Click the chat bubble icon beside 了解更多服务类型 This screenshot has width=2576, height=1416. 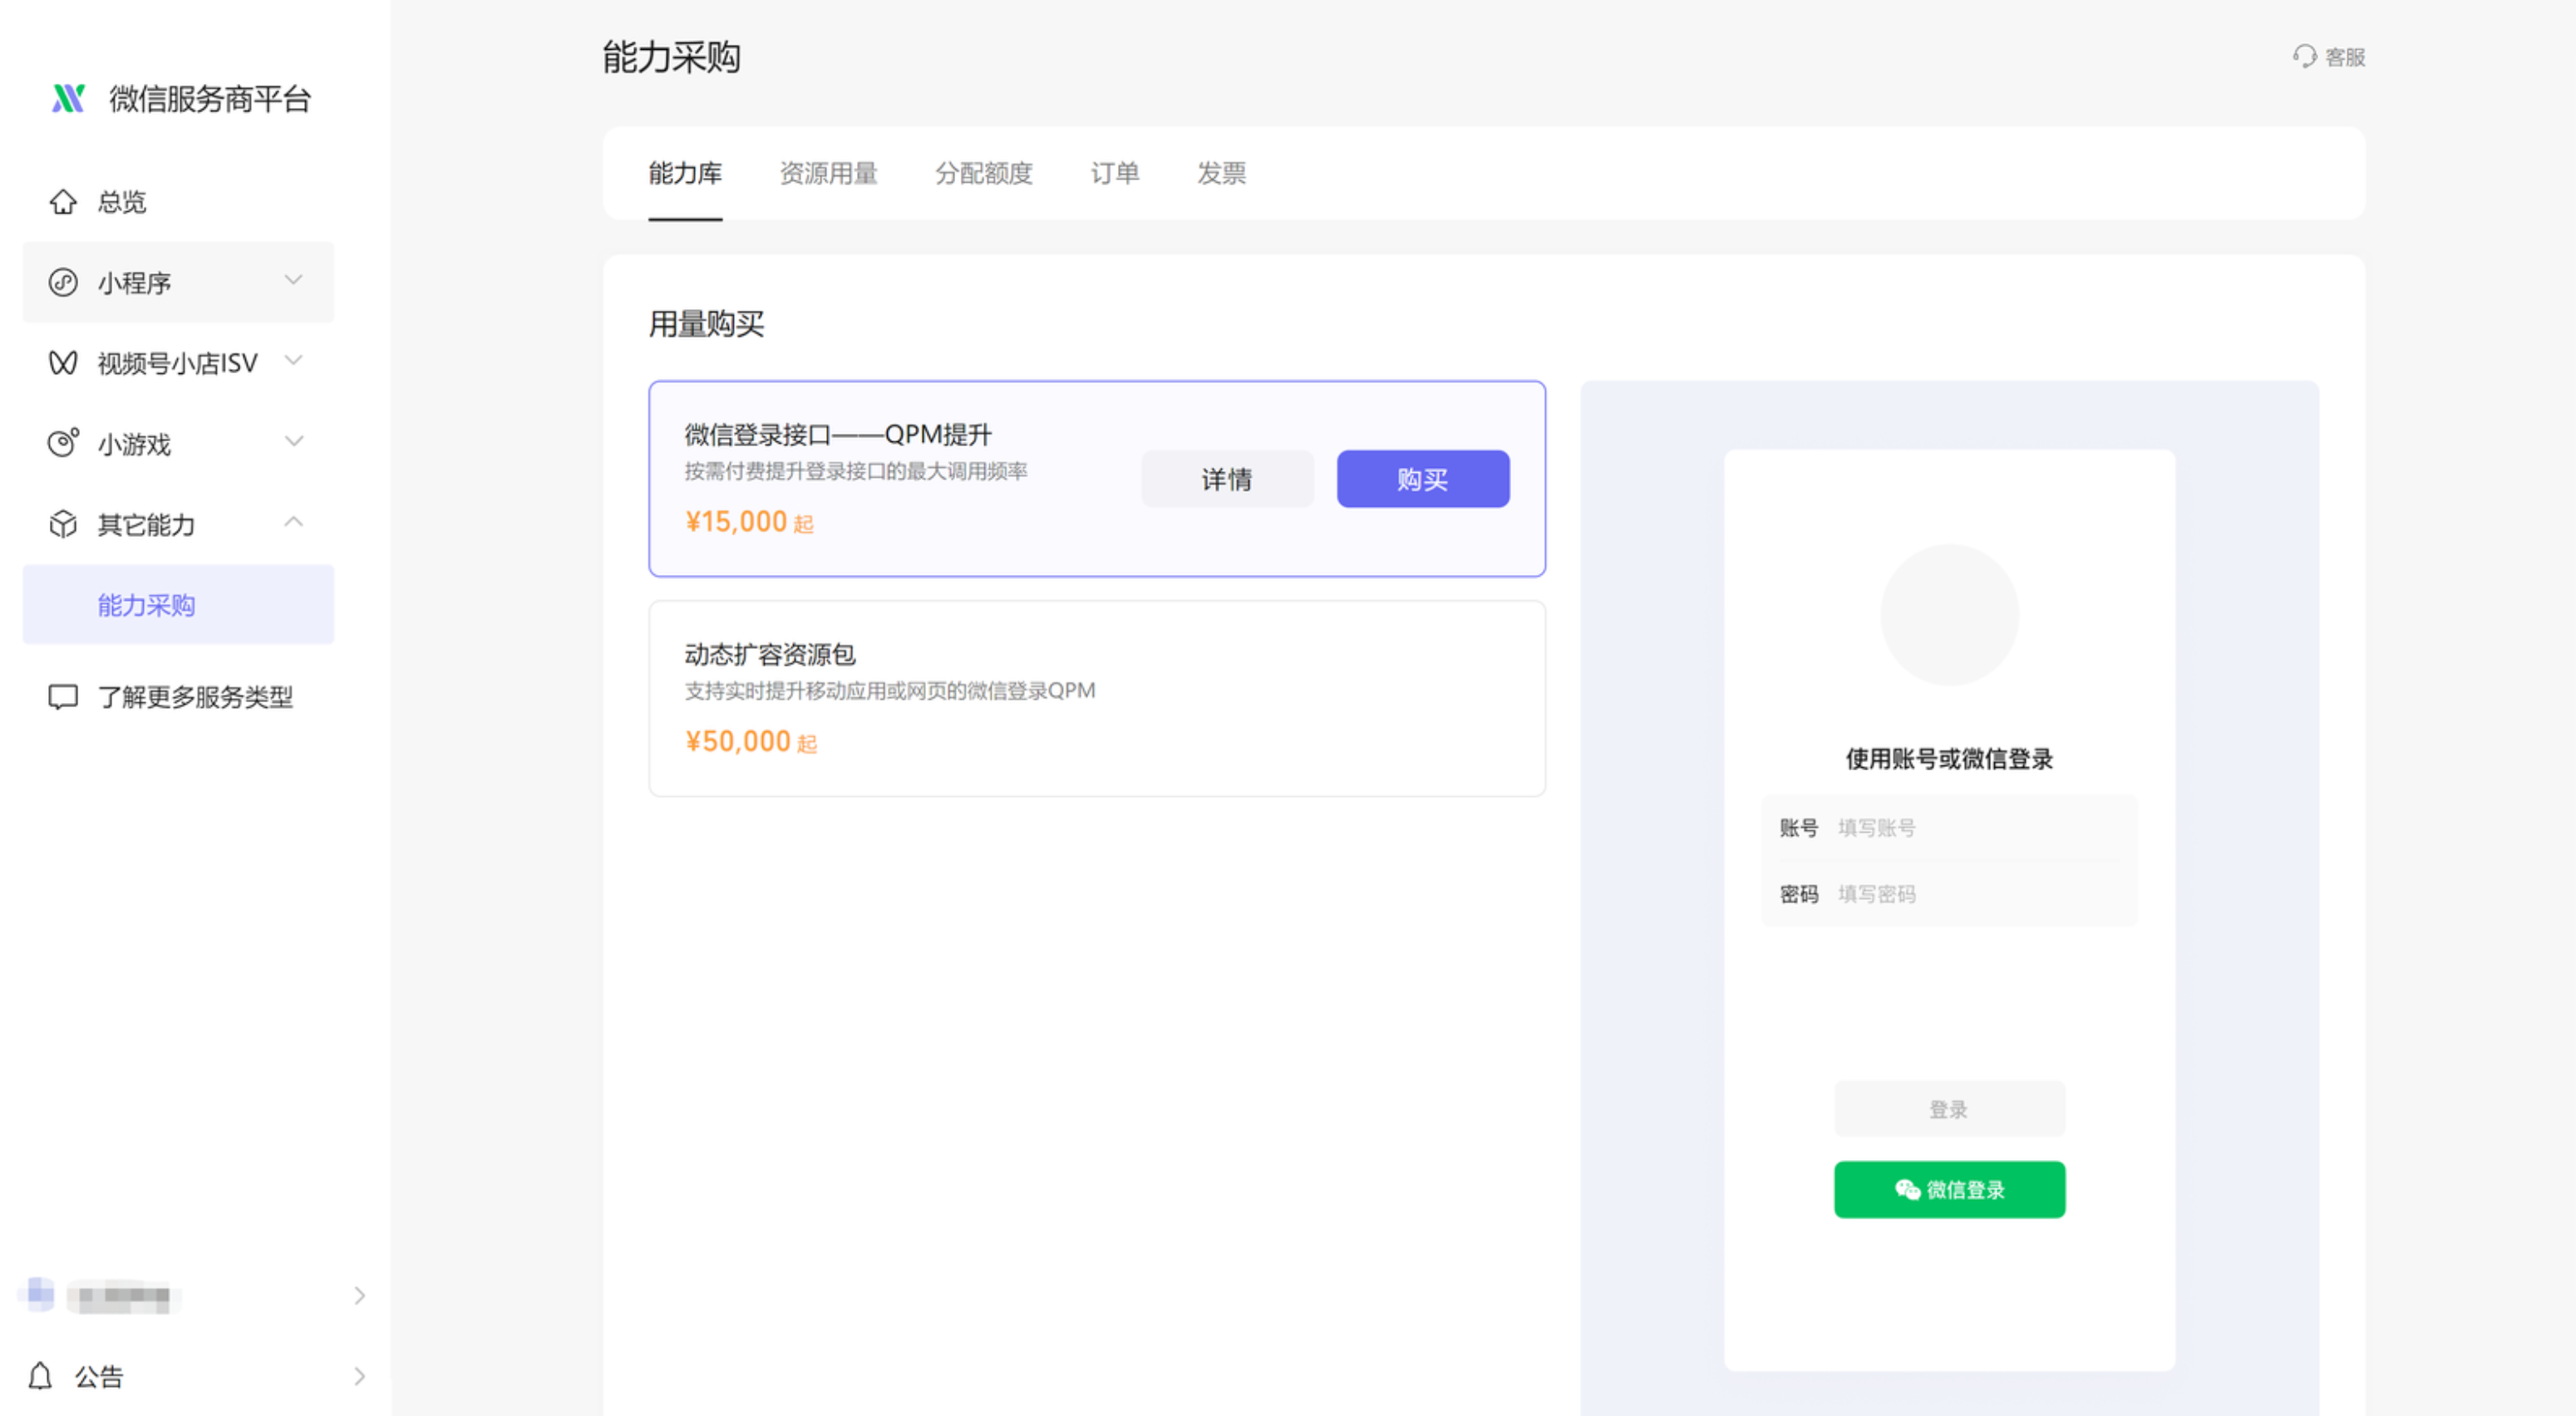pyautogui.click(x=63, y=696)
